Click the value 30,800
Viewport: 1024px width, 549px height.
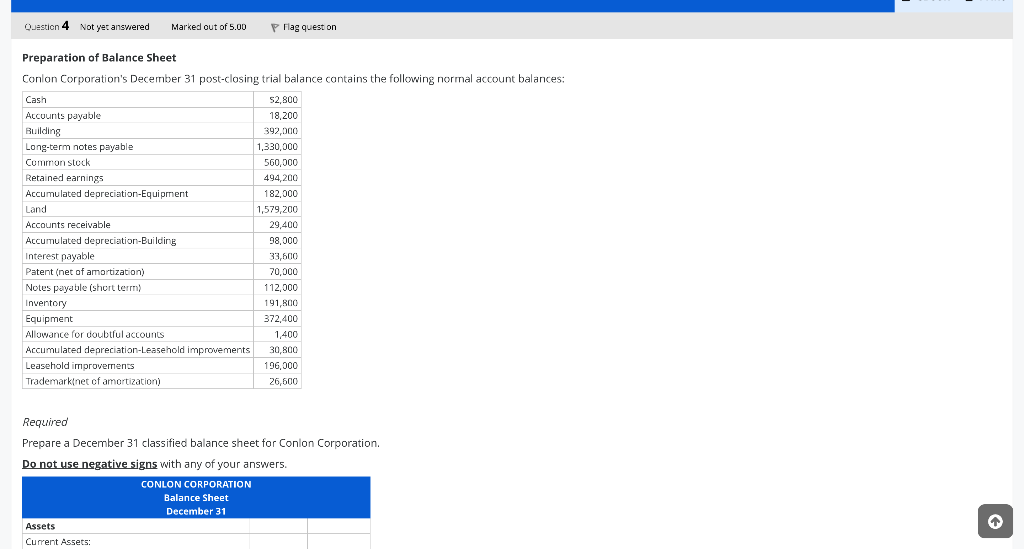click(x=283, y=351)
